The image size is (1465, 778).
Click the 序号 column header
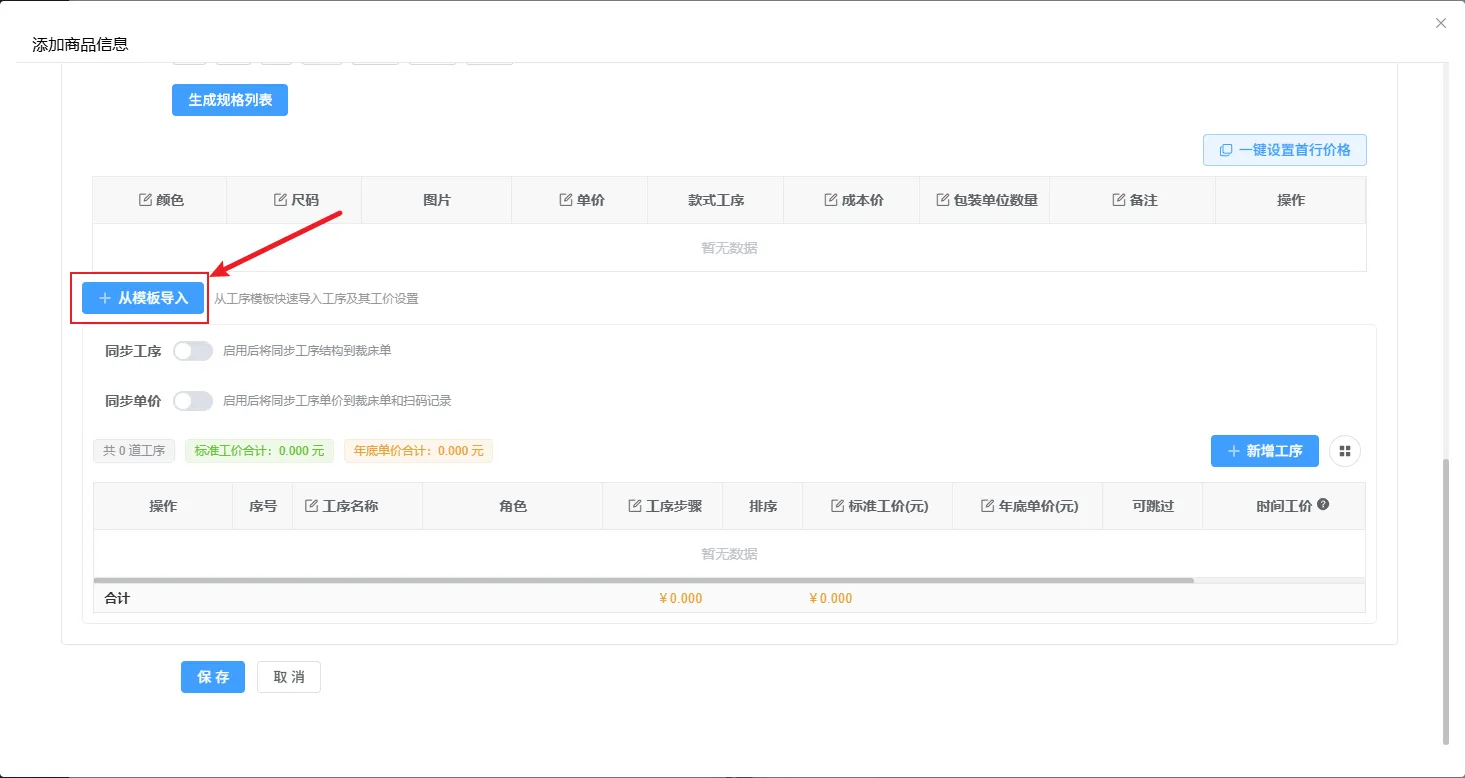(263, 506)
